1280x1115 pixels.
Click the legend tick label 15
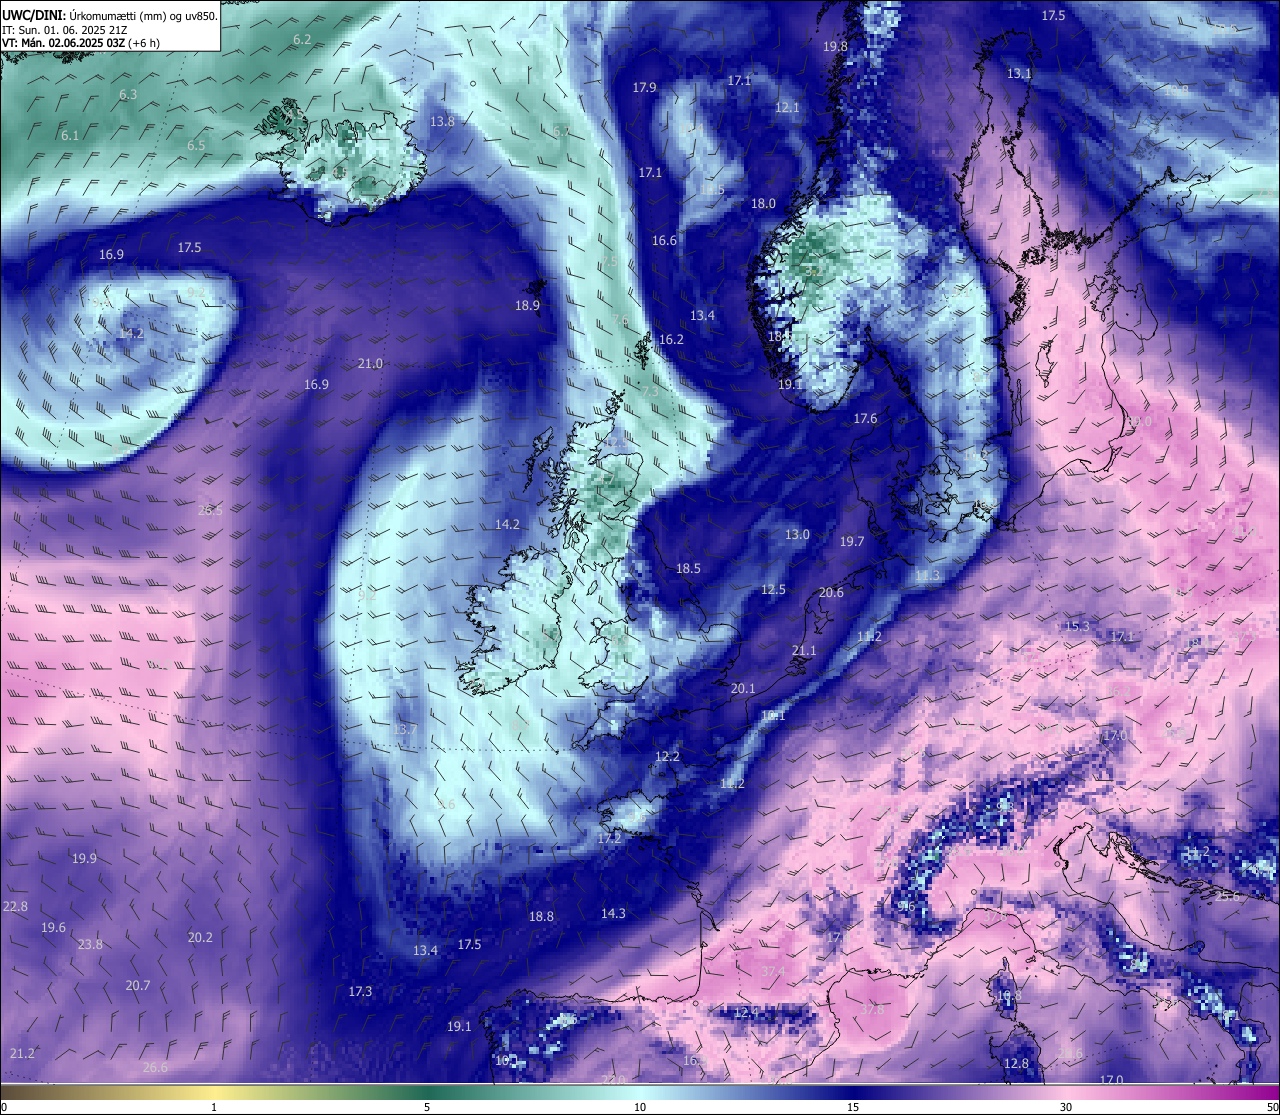853,1107
